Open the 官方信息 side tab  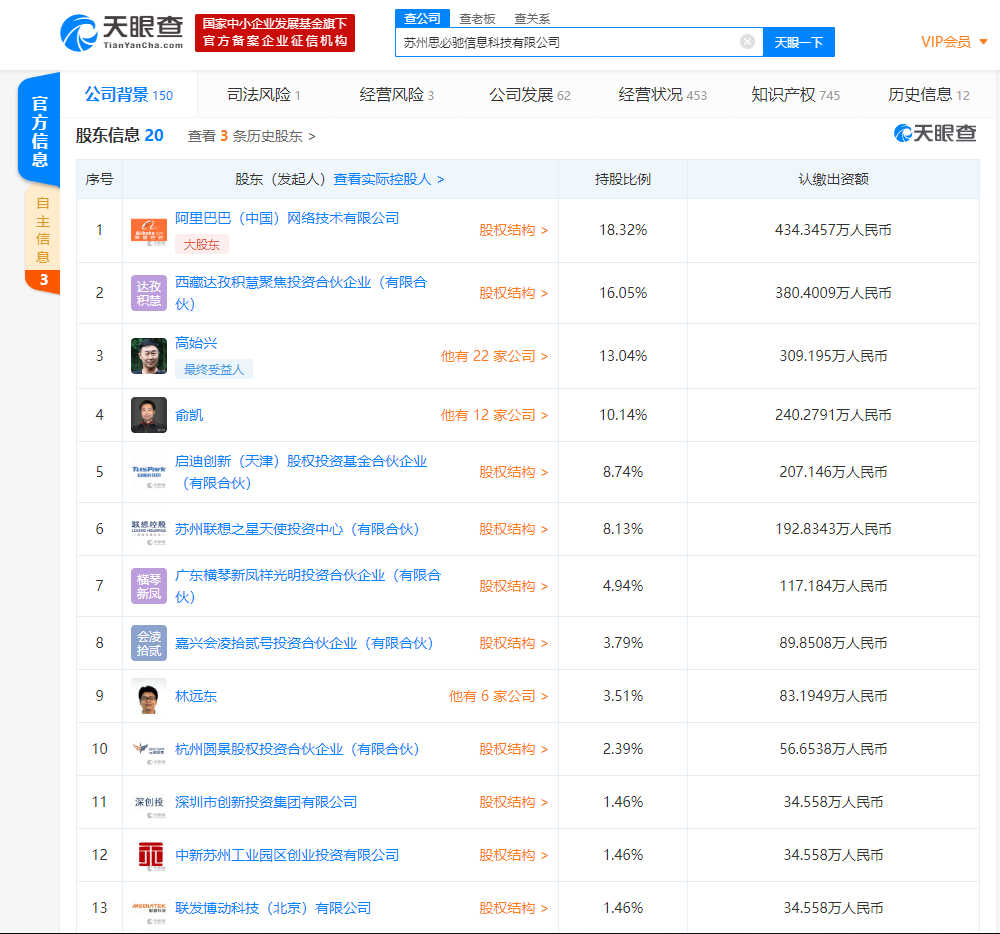pos(40,131)
